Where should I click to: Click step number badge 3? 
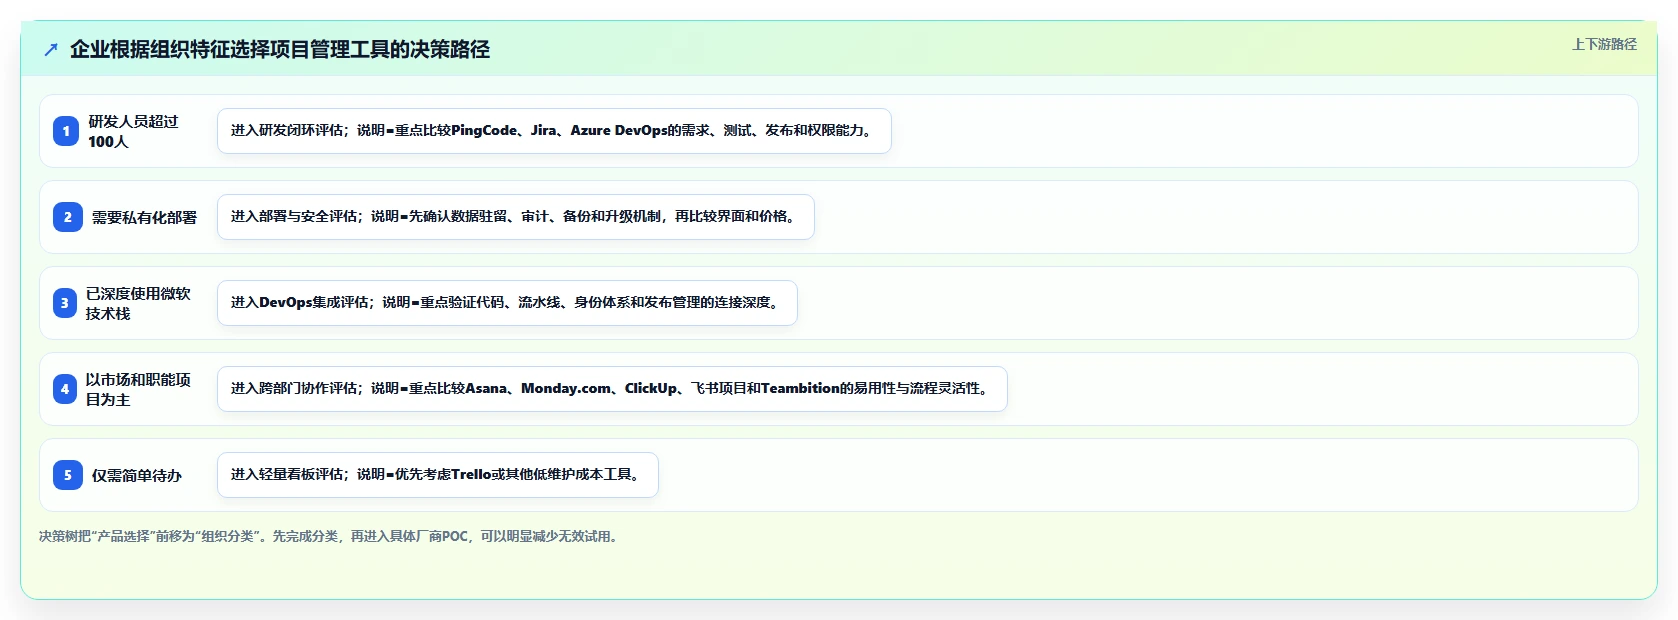[x=65, y=303]
